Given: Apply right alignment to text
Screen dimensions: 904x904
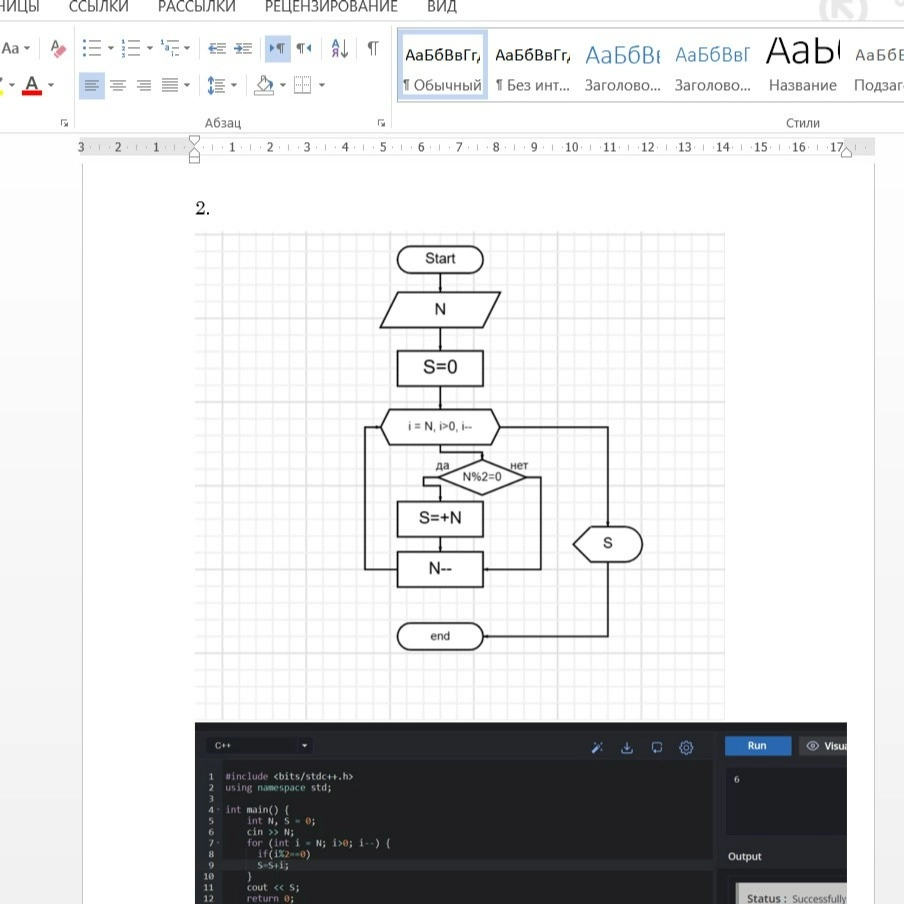Looking at the screenshot, I should coord(144,85).
